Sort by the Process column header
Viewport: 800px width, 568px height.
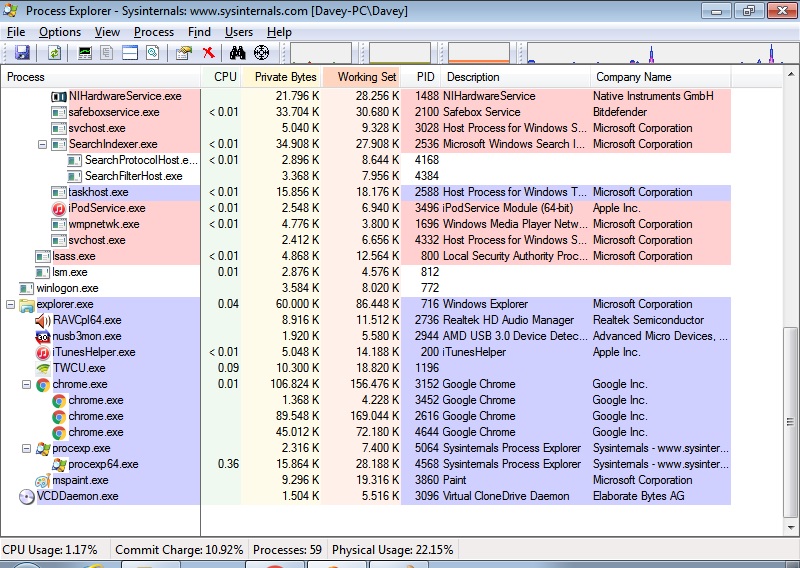(x=101, y=77)
